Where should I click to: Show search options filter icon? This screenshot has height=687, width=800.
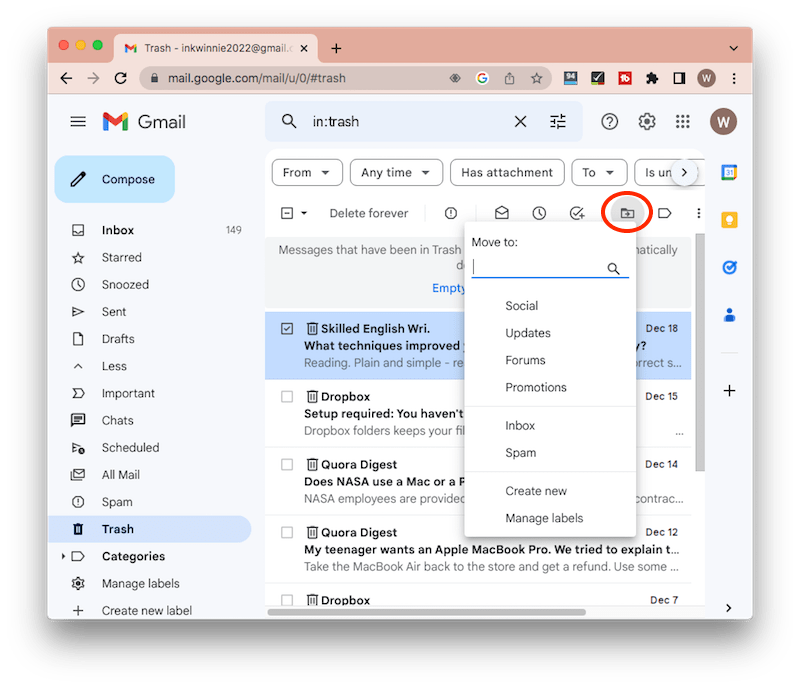[x=558, y=121]
